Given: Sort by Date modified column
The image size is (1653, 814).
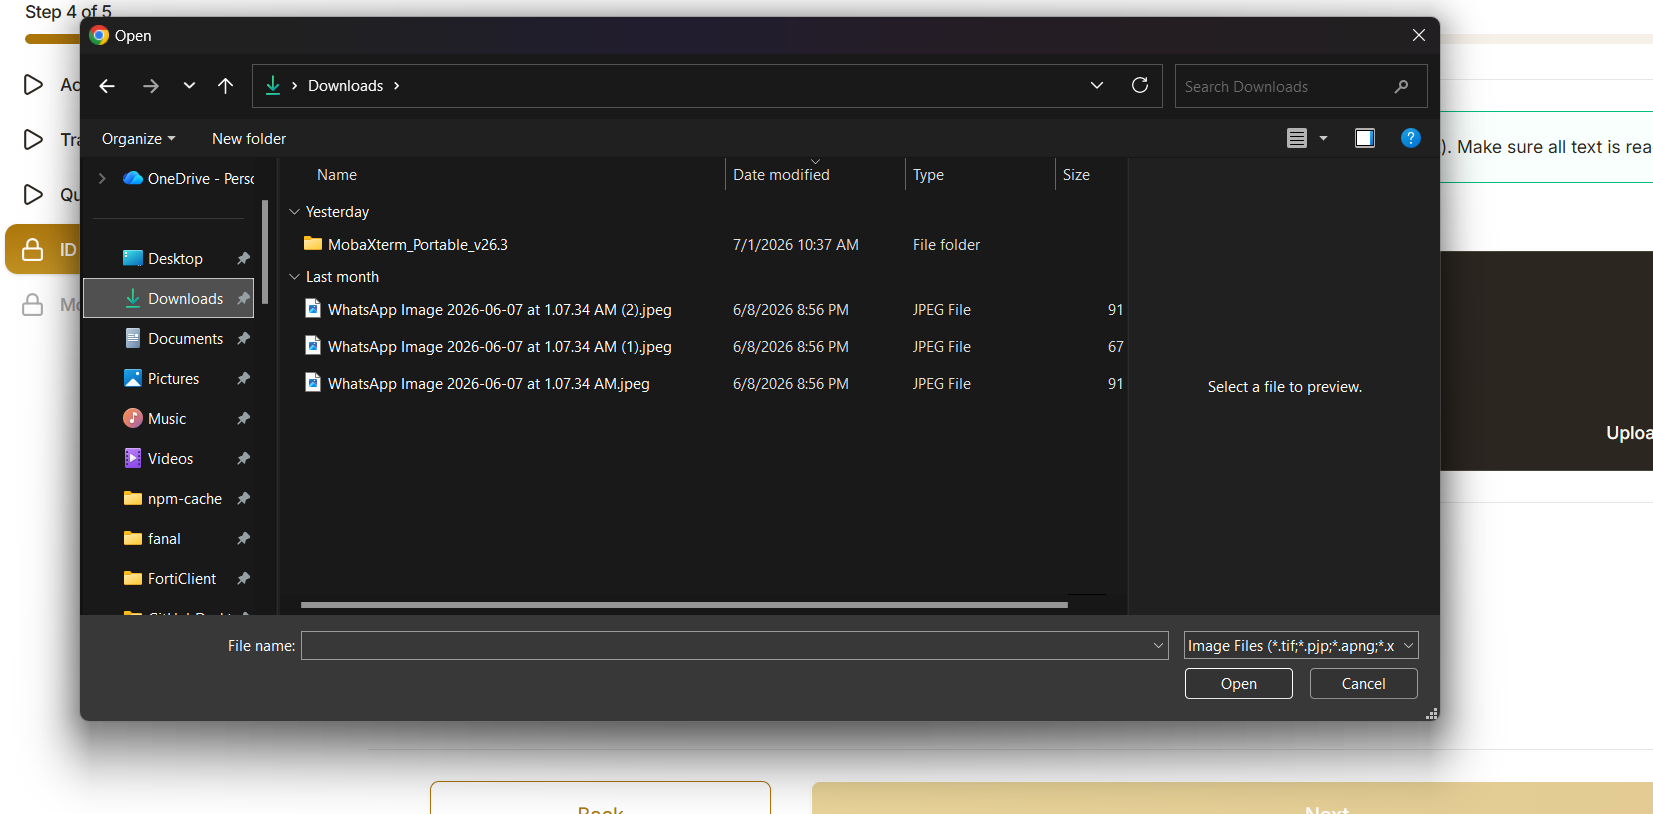Looking at the screenshot, I should pos(781,175).
